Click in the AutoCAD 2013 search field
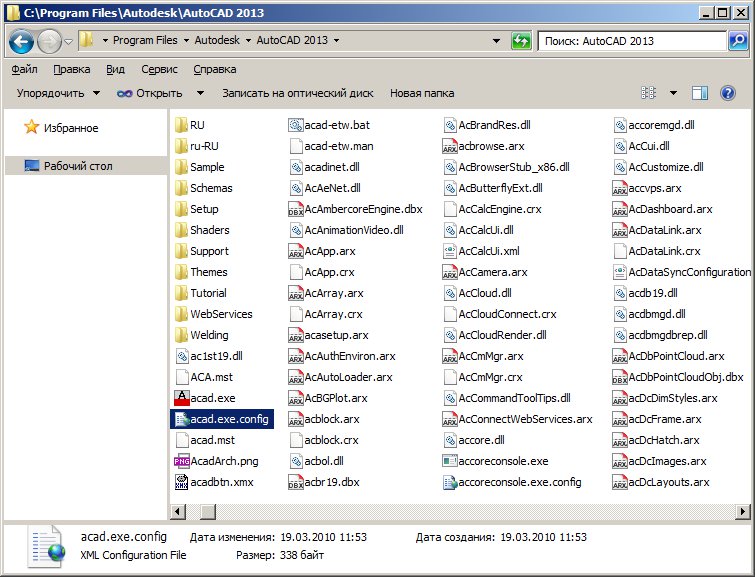The image size is (755, 577). coord(632,41)
